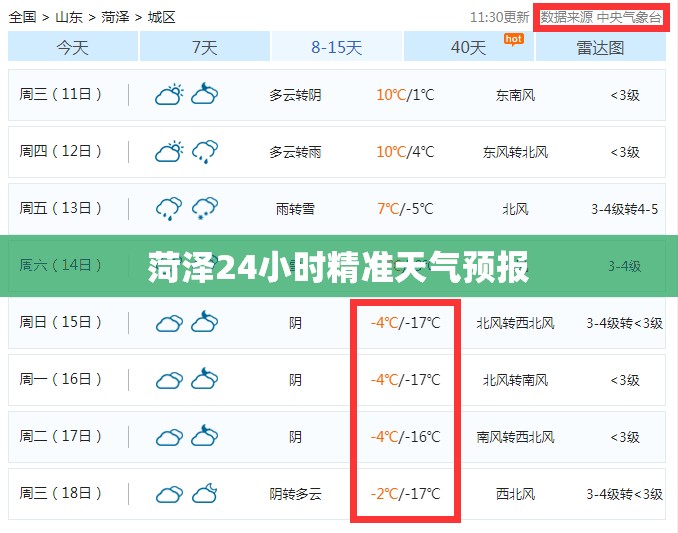Click the 多云转雨 weather description

295,152
